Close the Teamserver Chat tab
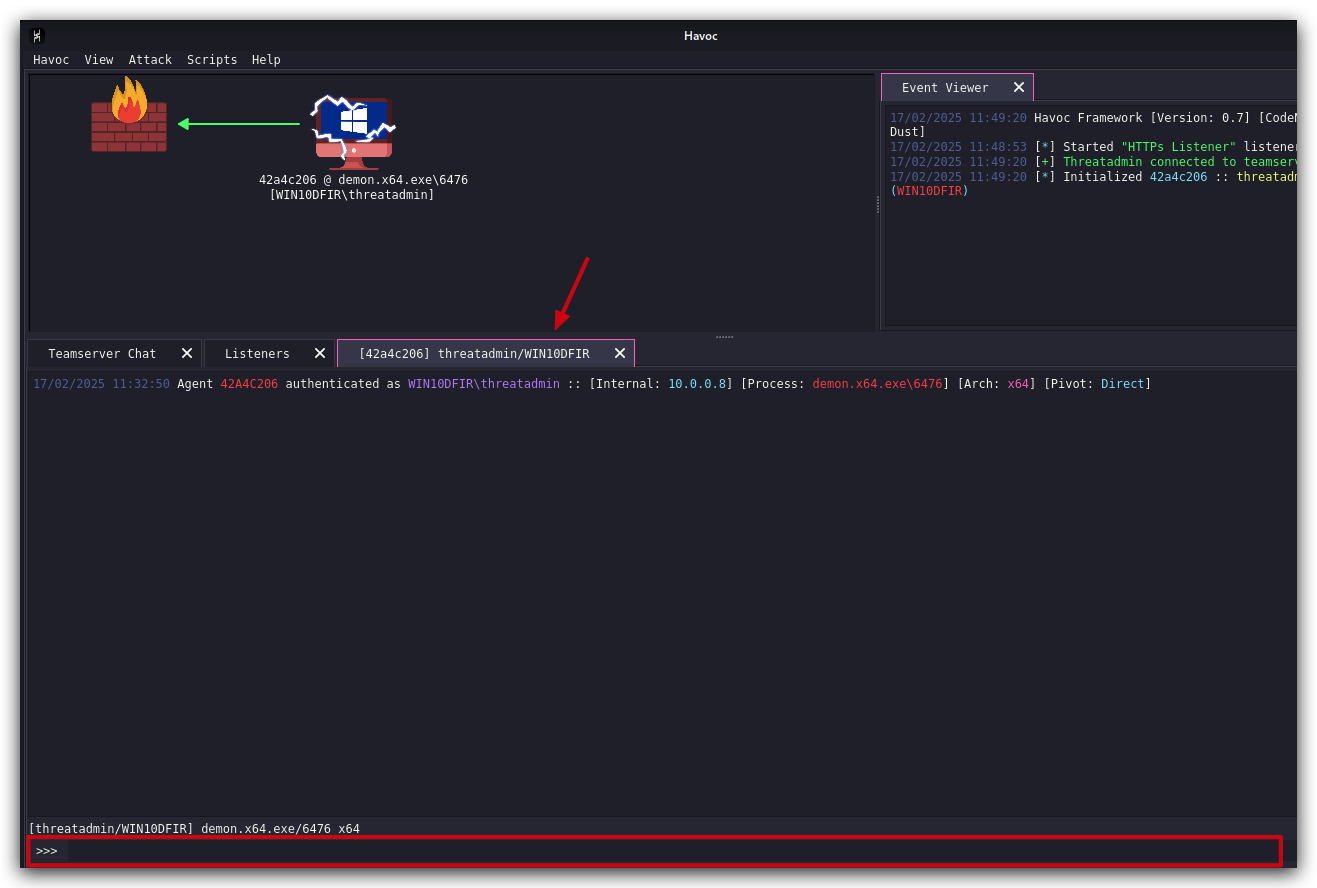This screenshot has height=888, width=1317. [x=187, y=353]
